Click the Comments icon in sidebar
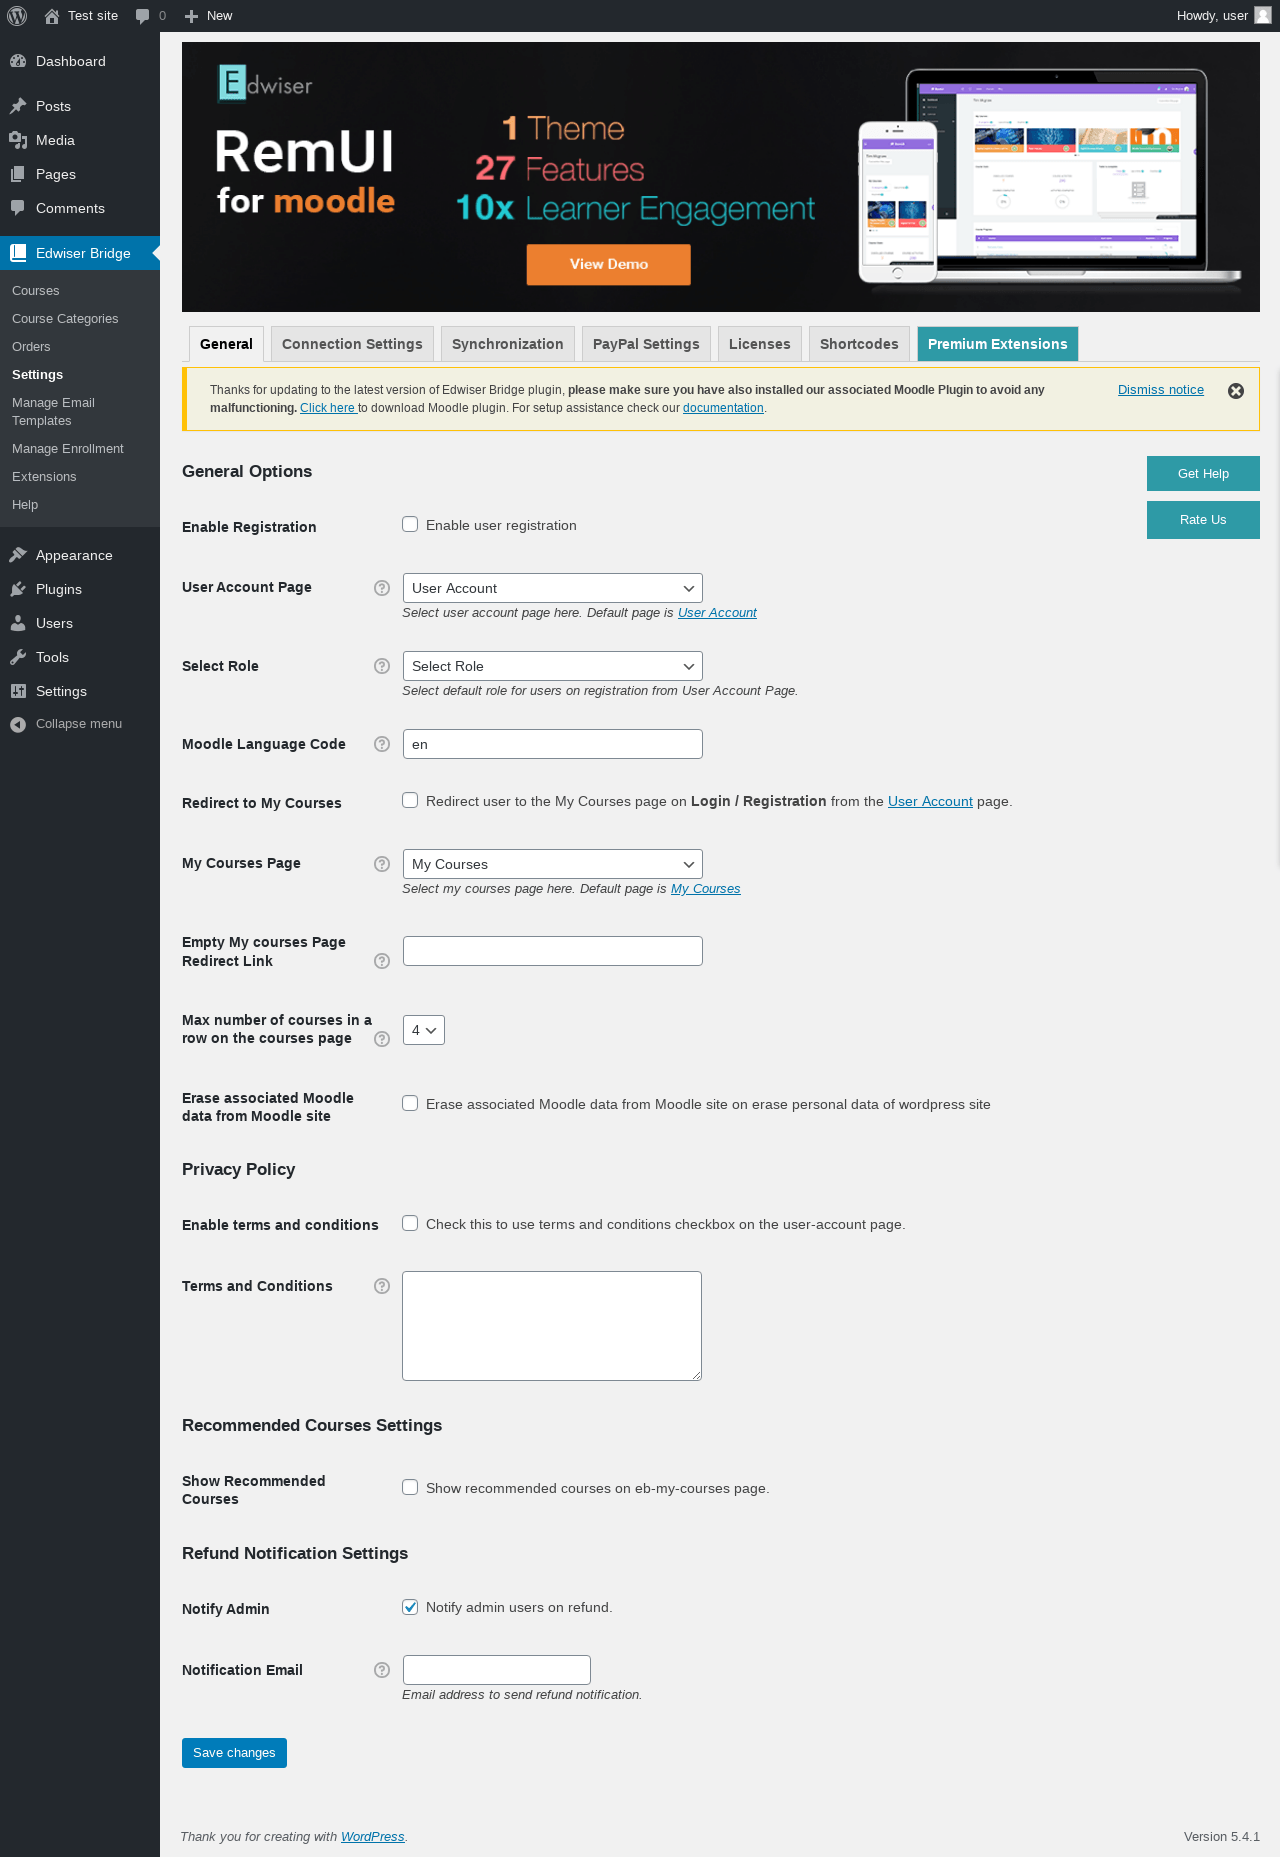This screenshot has width=1280, height=1857. 18,208
